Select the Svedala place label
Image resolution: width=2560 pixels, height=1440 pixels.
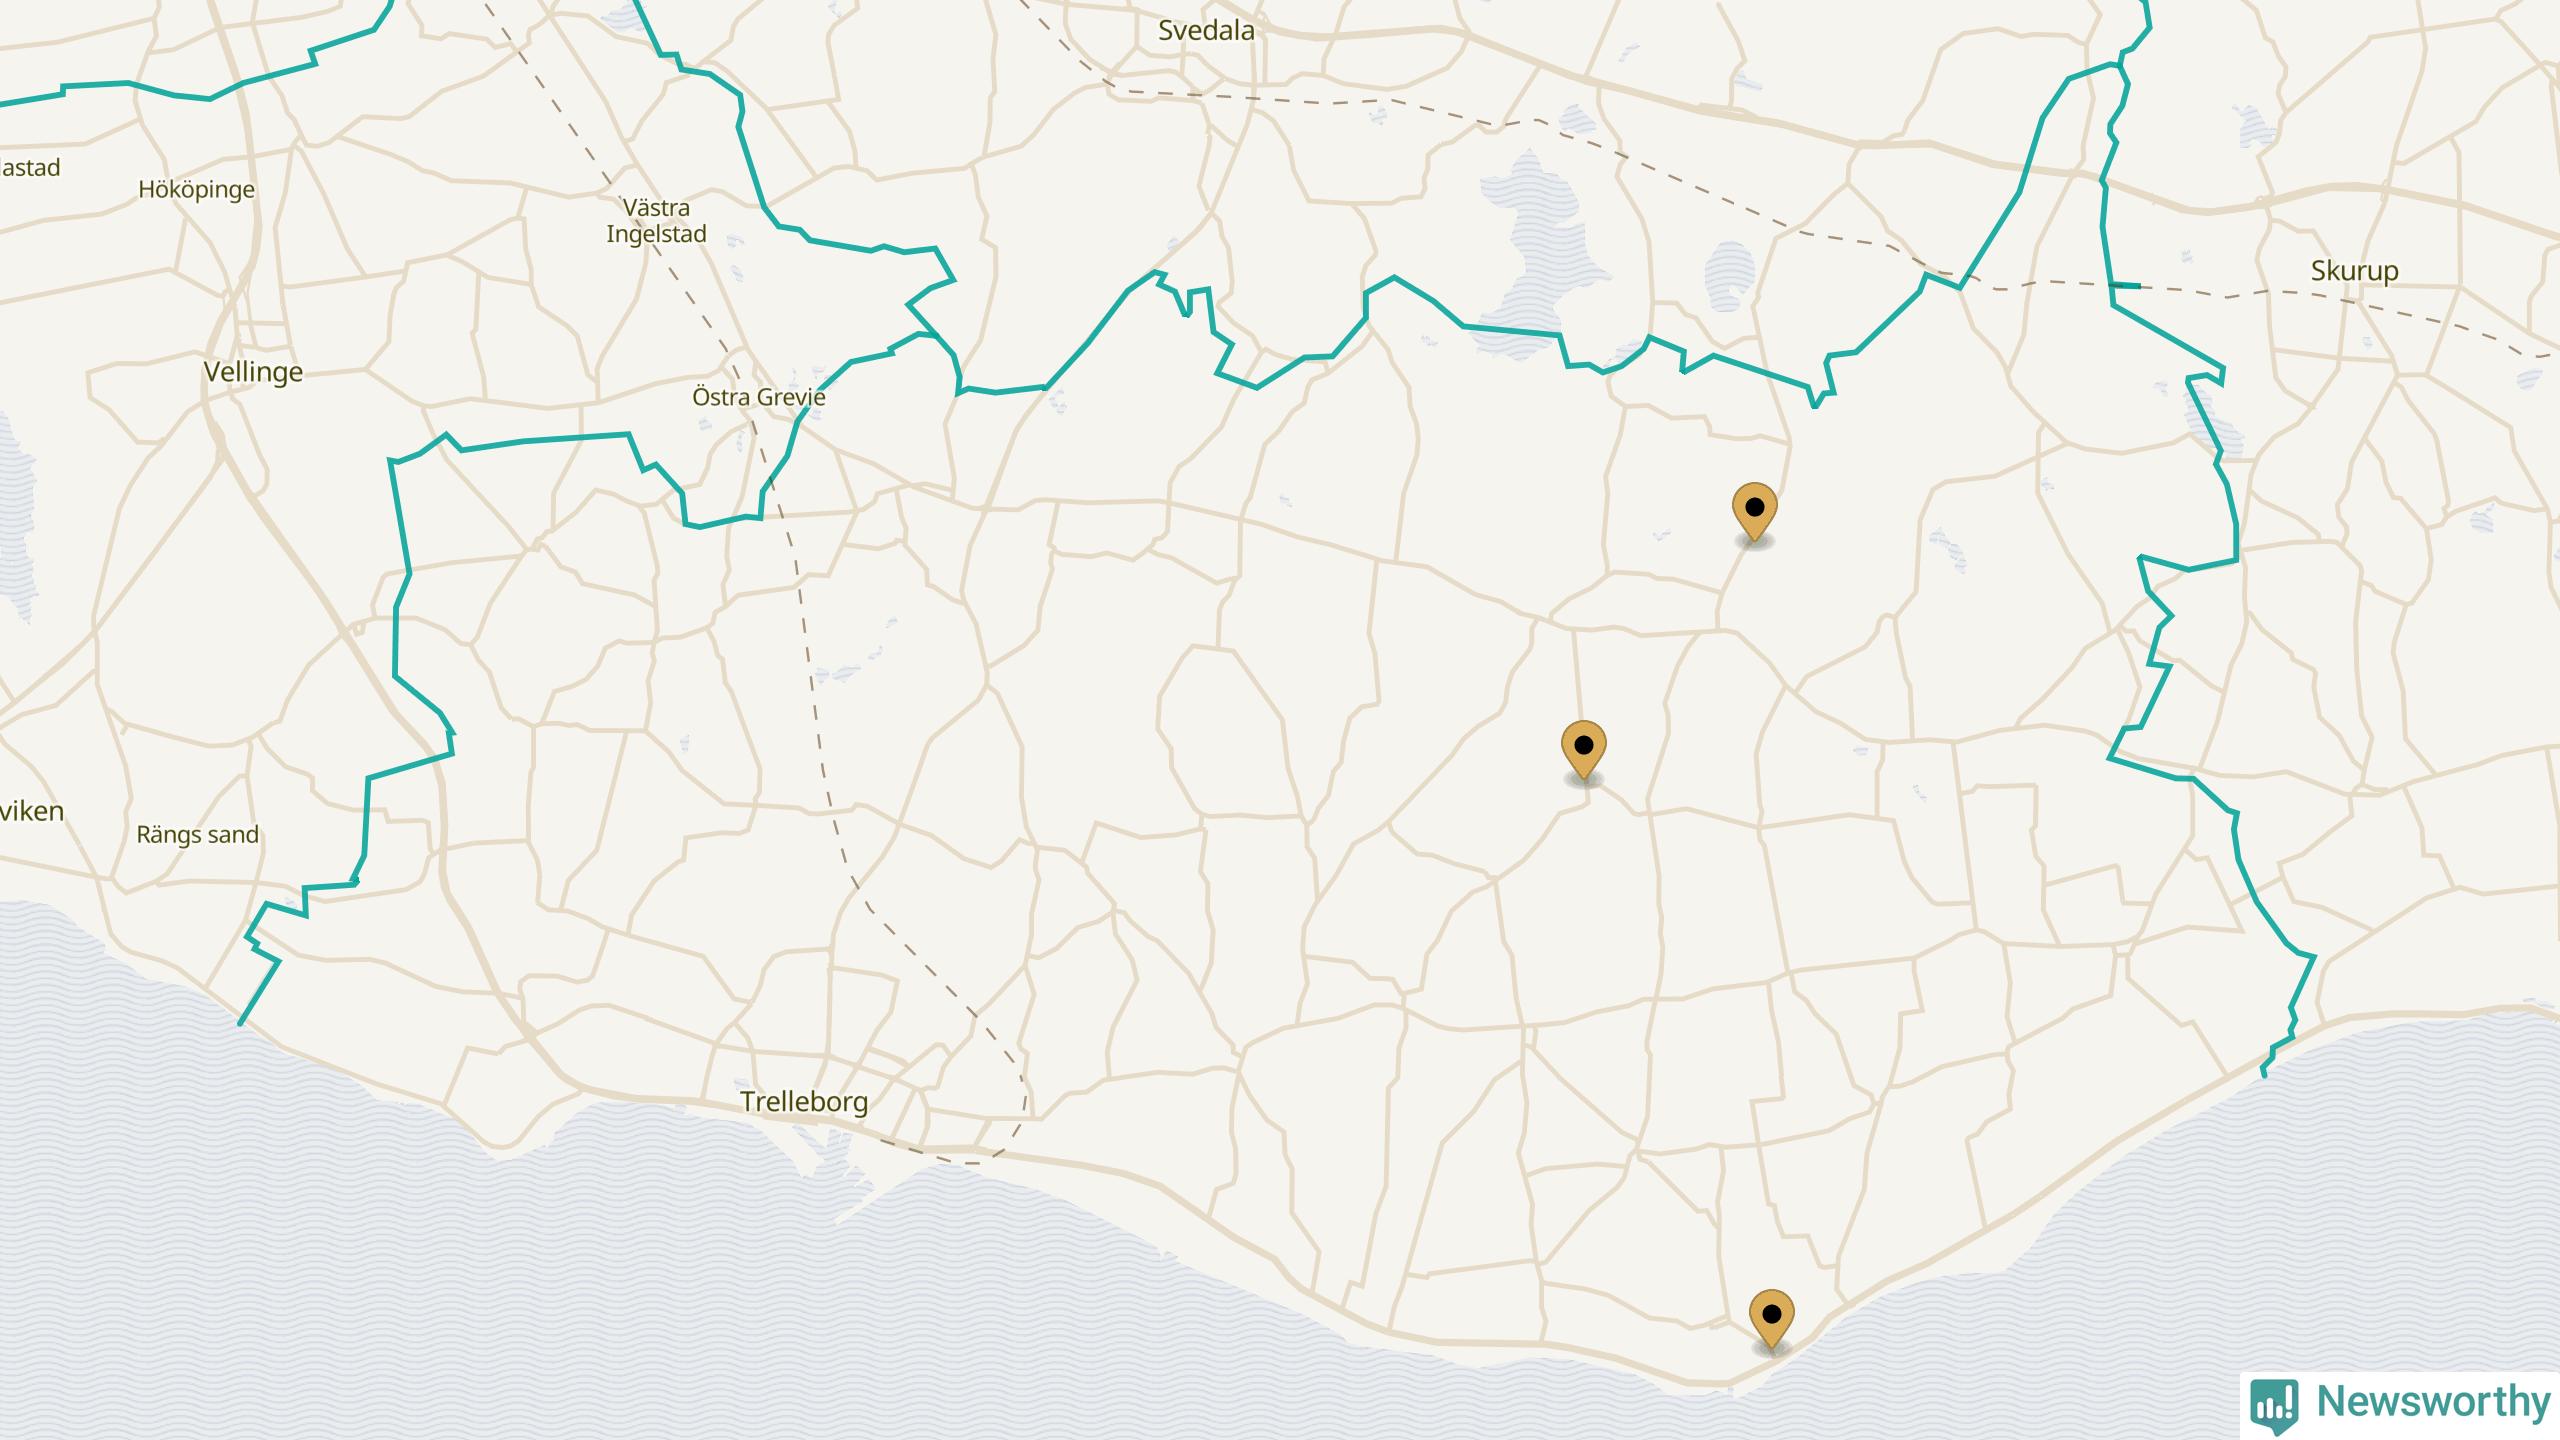coord(1206,31)
